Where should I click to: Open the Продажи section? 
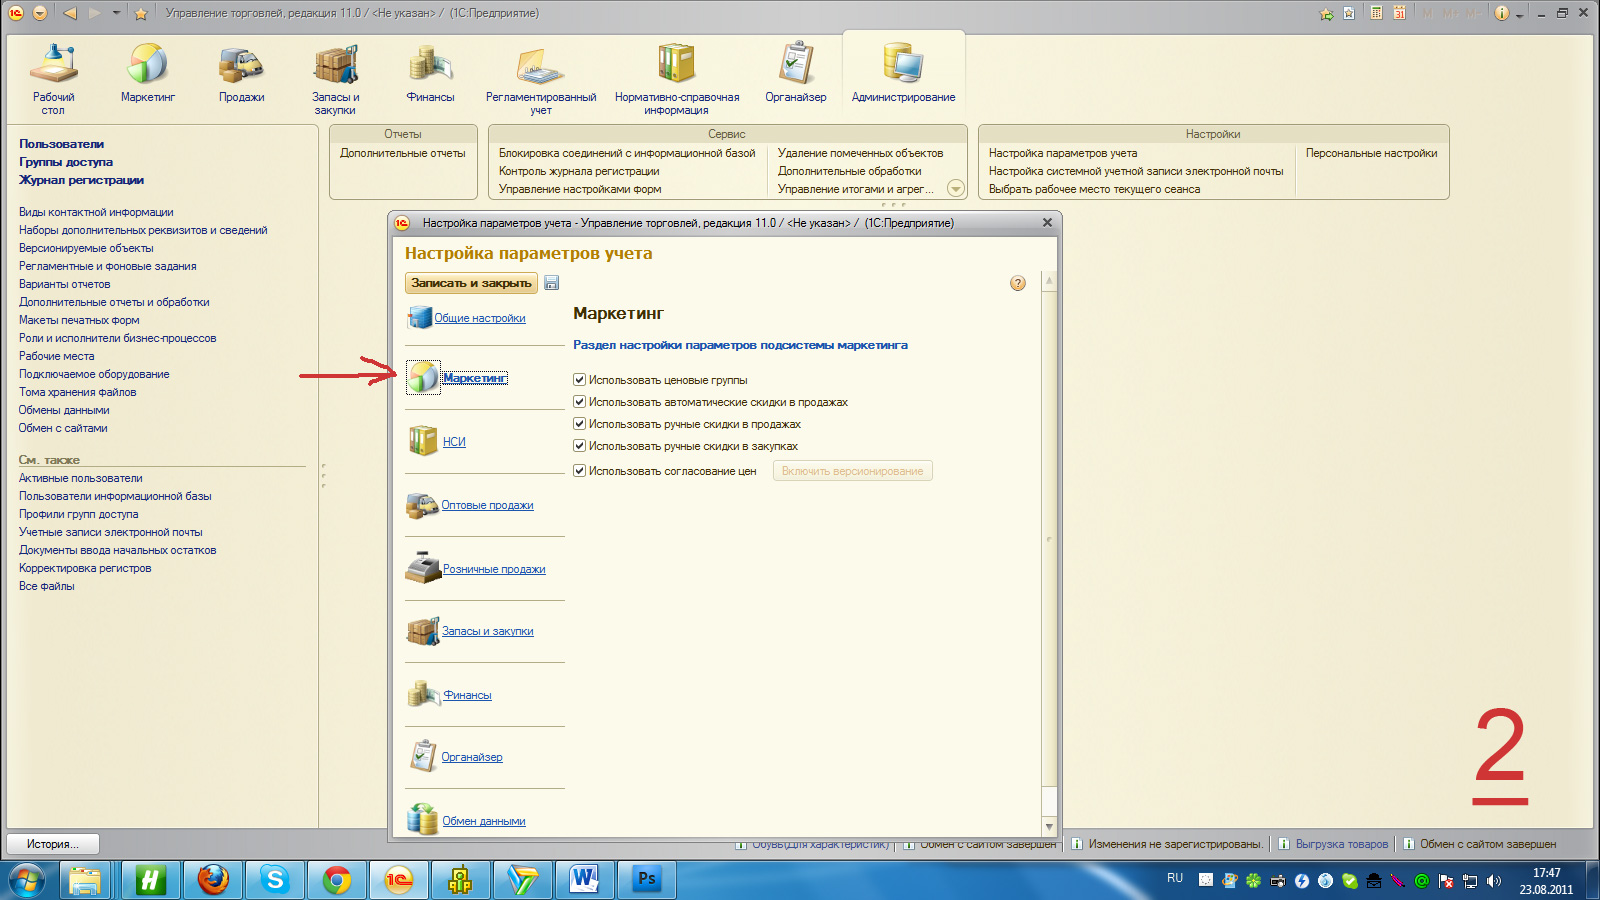pos(242,73)
